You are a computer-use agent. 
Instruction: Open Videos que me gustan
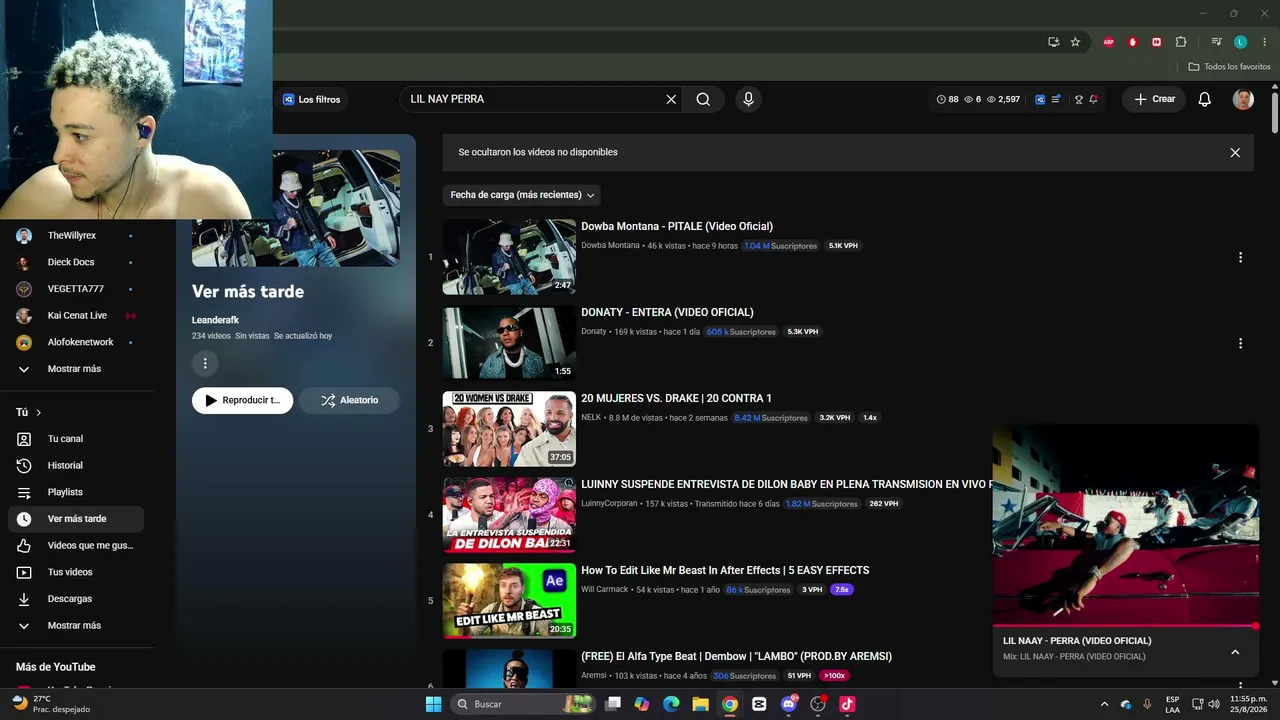77,545
